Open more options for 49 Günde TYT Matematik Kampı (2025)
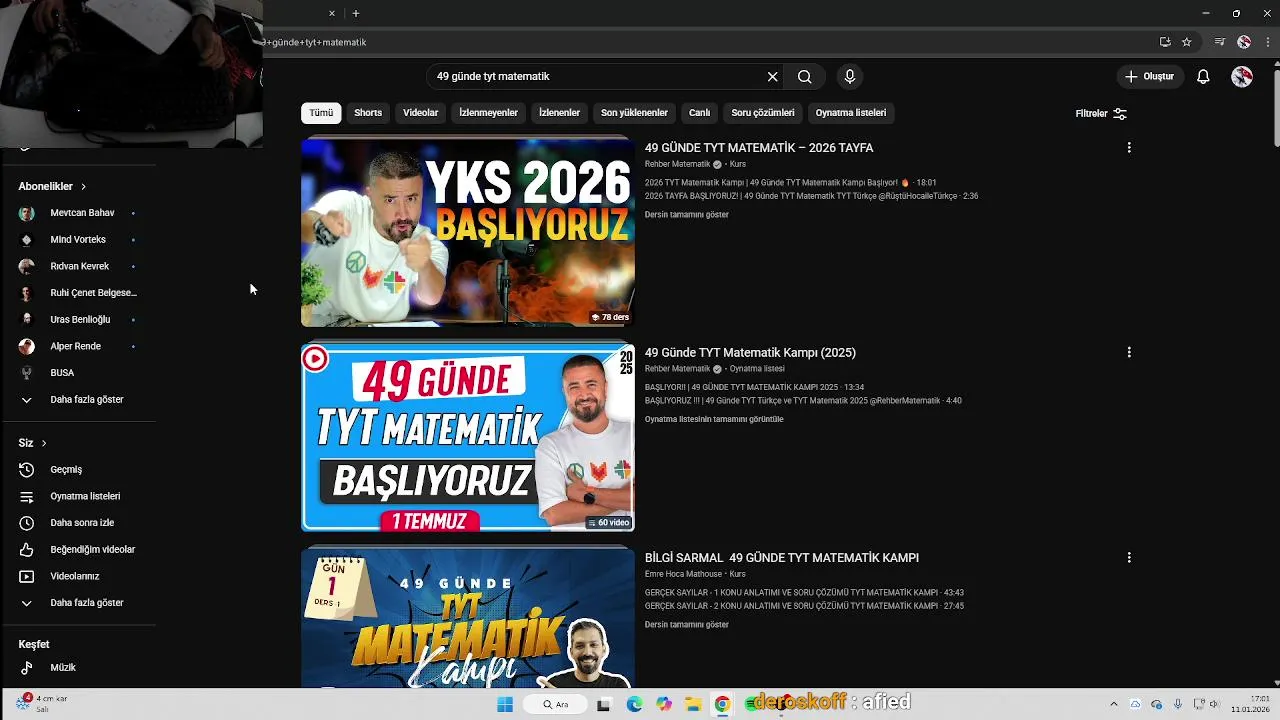The image size is (1280, 720). (x=1129, y=352)
